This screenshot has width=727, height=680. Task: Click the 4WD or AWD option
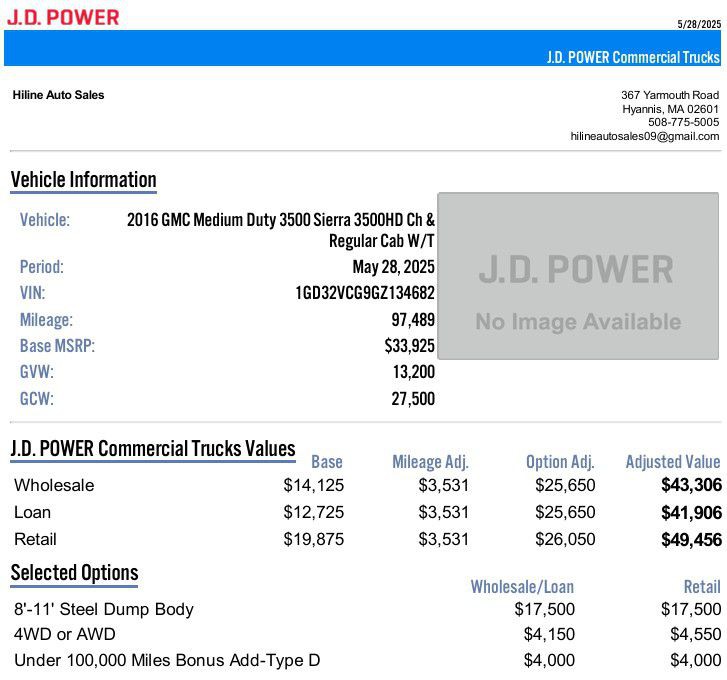(64, 635)
